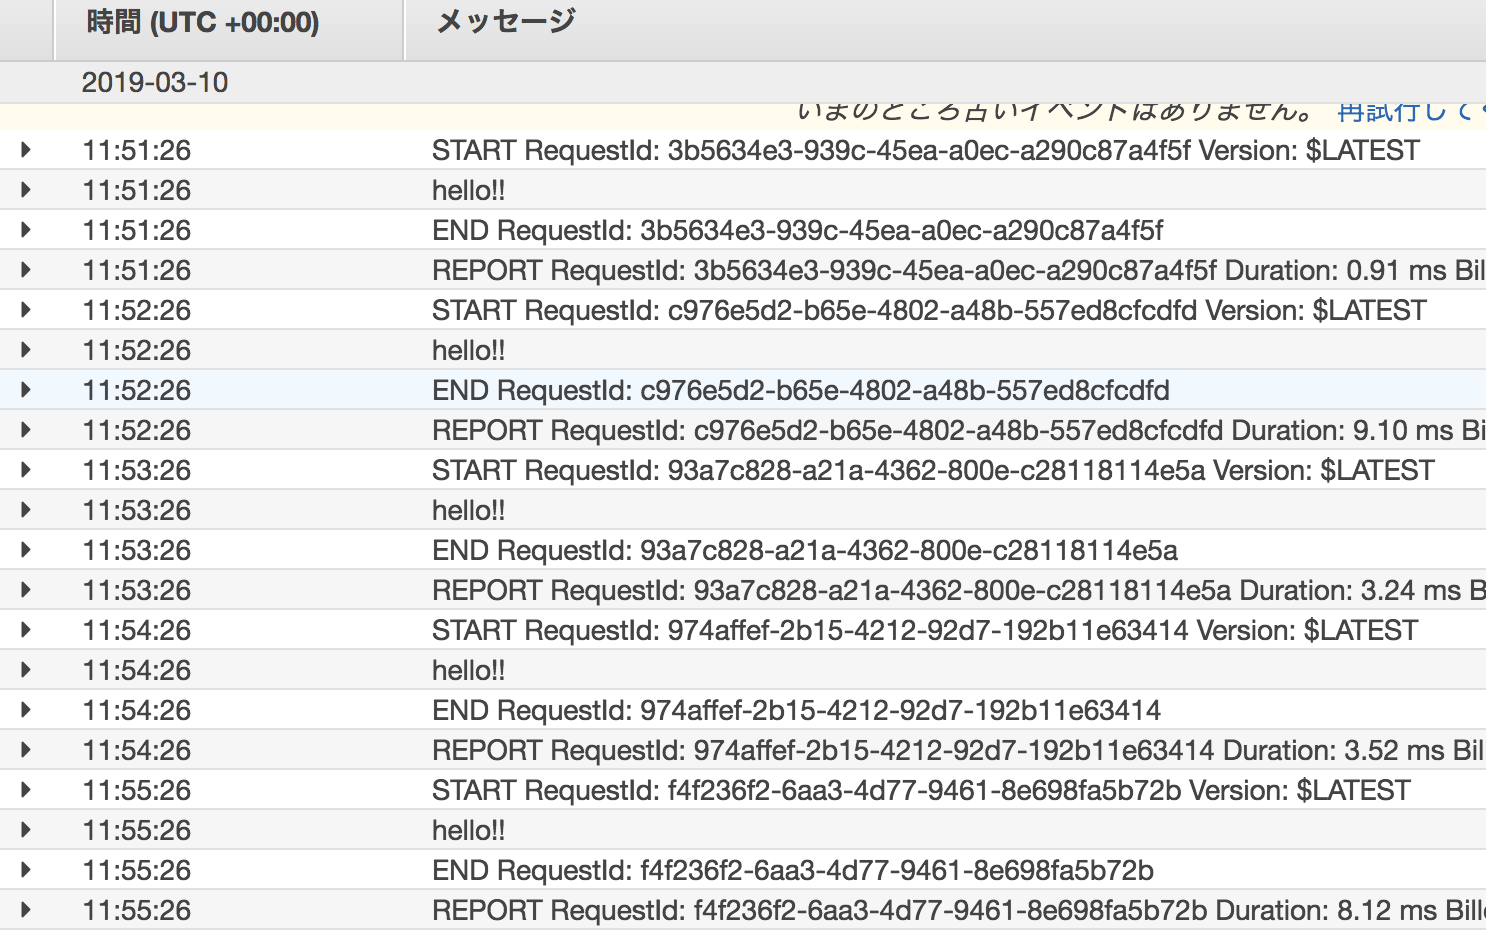
Task: Expand the last REPORT row with 8.12 ms
Action: 25,910
